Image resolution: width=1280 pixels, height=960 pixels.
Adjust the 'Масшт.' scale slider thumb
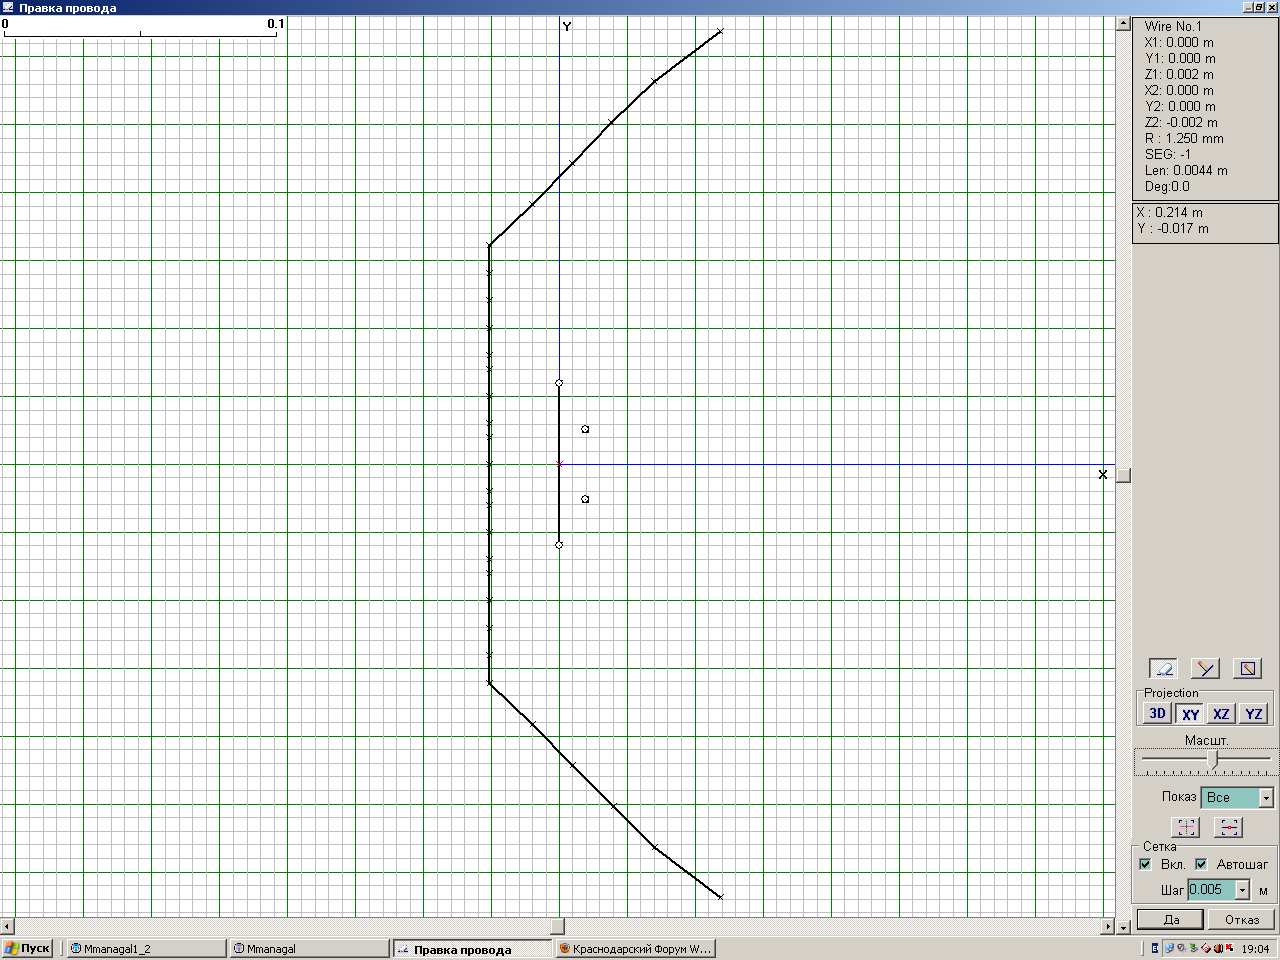pyautogui.click(x=1214, y=760)
